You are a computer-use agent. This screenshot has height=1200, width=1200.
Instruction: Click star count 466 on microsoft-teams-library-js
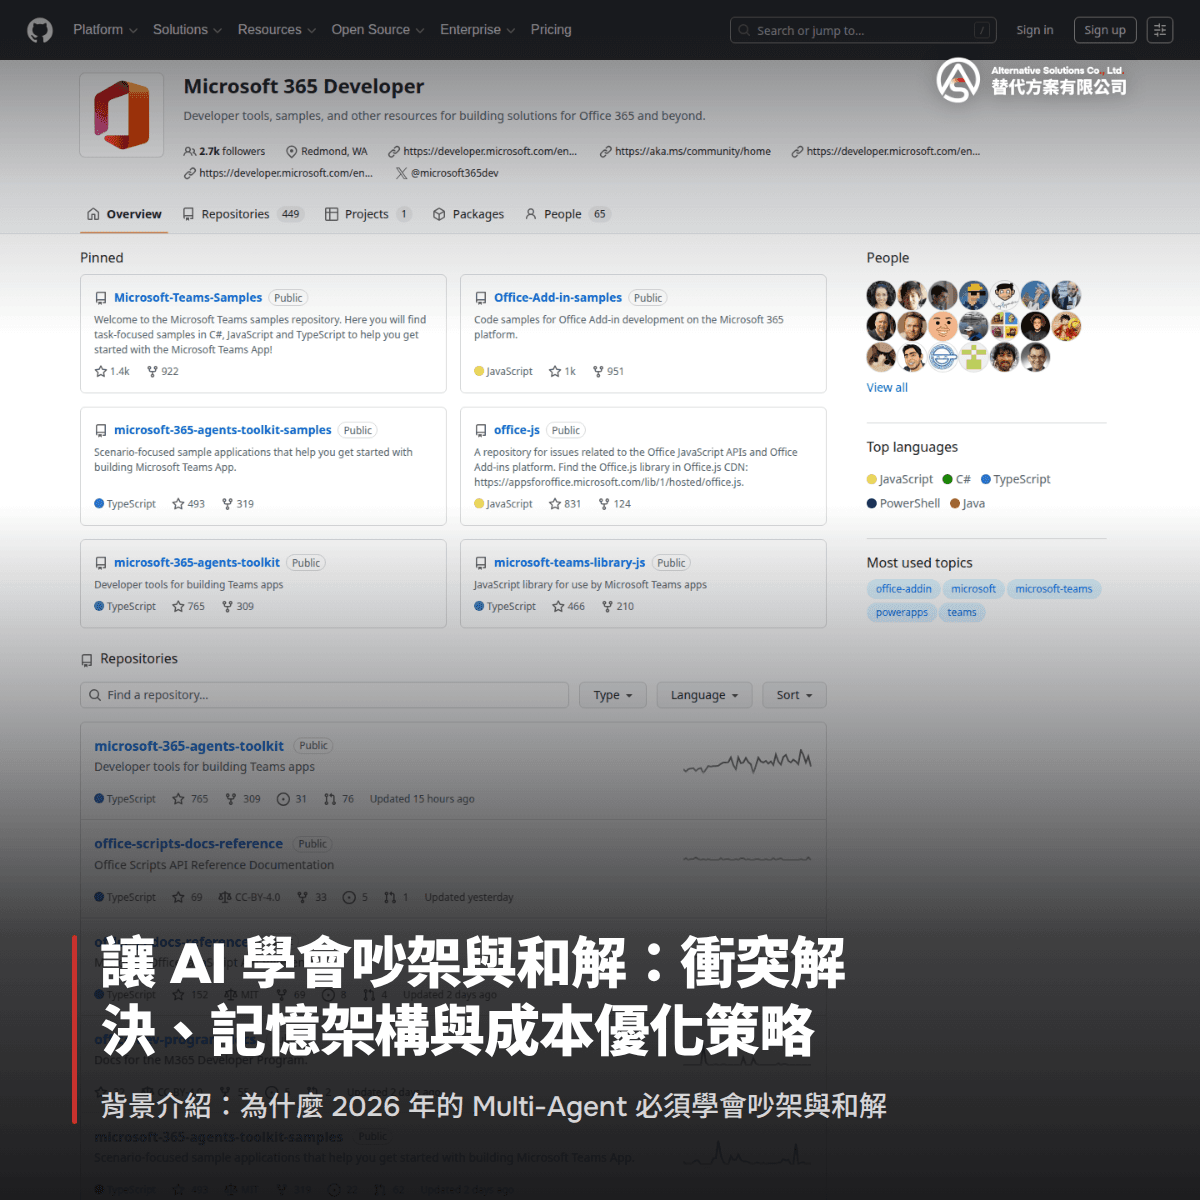coord(569,606)
